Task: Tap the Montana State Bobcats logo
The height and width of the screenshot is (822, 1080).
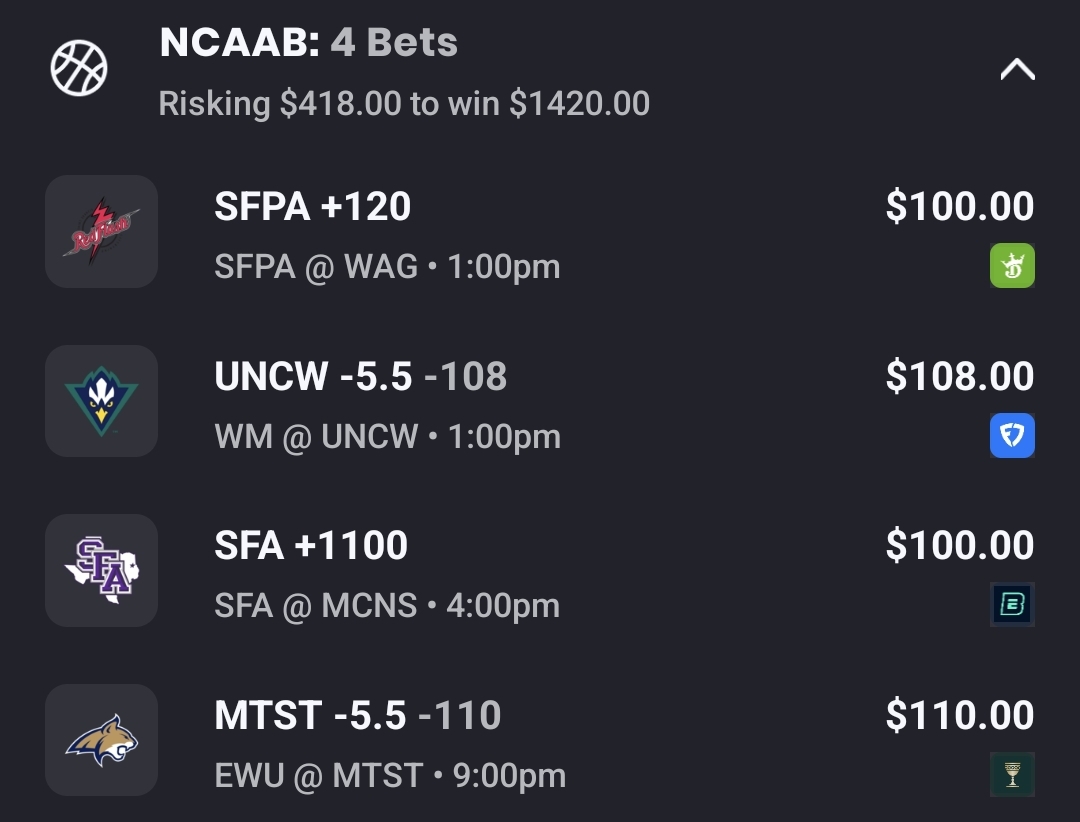Action: click(101, 741)
